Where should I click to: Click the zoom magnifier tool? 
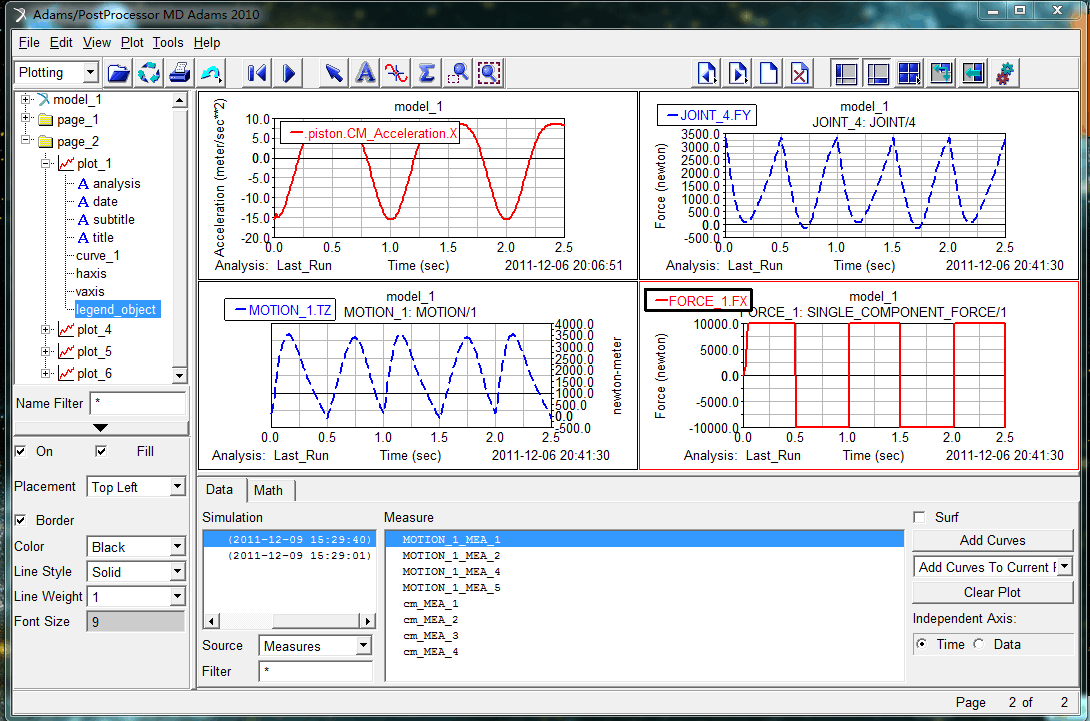tap(458, 72)
